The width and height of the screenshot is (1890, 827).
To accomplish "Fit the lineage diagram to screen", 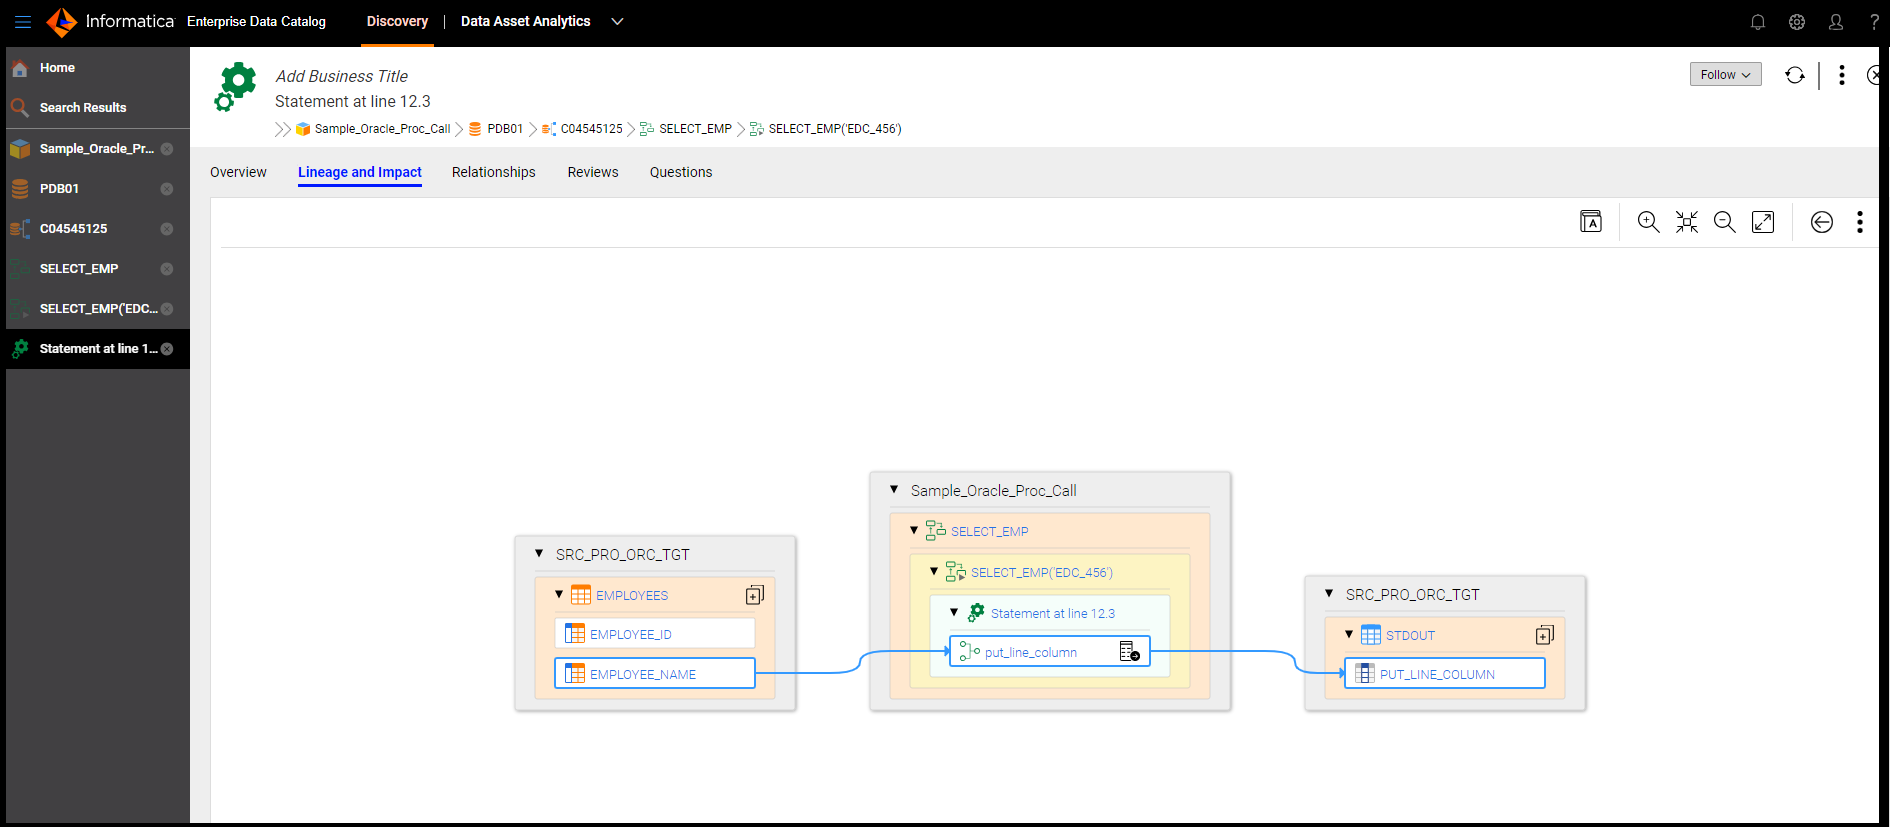I will pyautogui.click(x=1687, y=222).
